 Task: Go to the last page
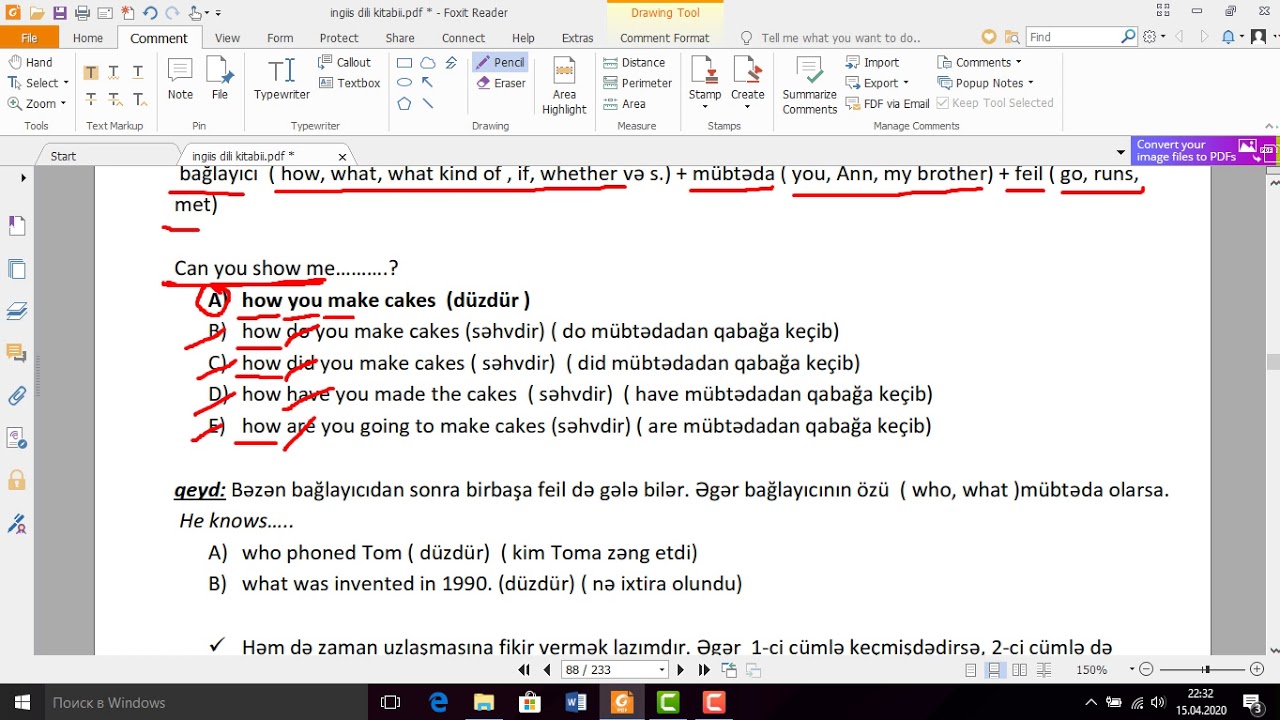[704, 670]
